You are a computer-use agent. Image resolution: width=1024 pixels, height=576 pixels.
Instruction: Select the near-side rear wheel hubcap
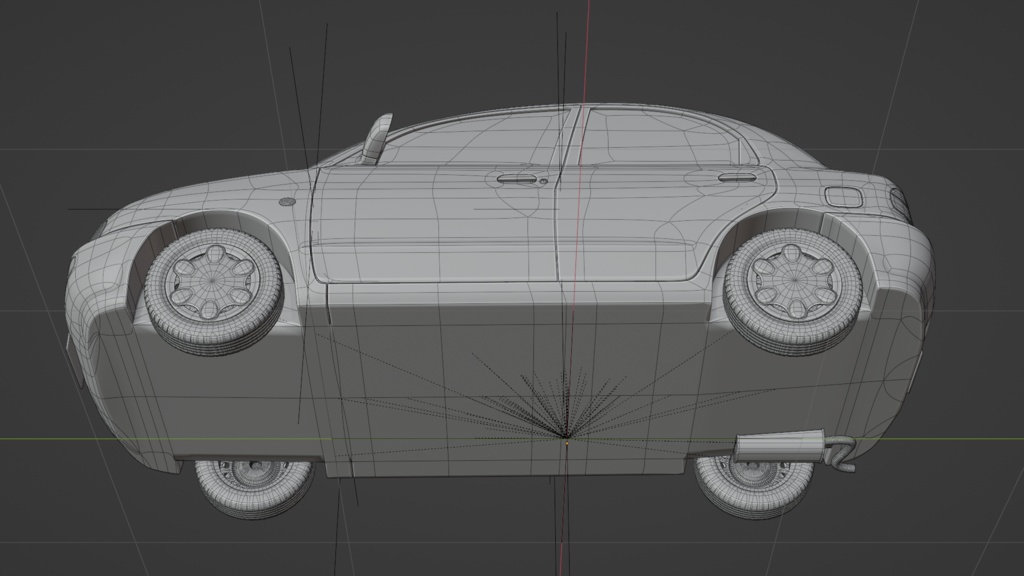(x=793, y=282)
